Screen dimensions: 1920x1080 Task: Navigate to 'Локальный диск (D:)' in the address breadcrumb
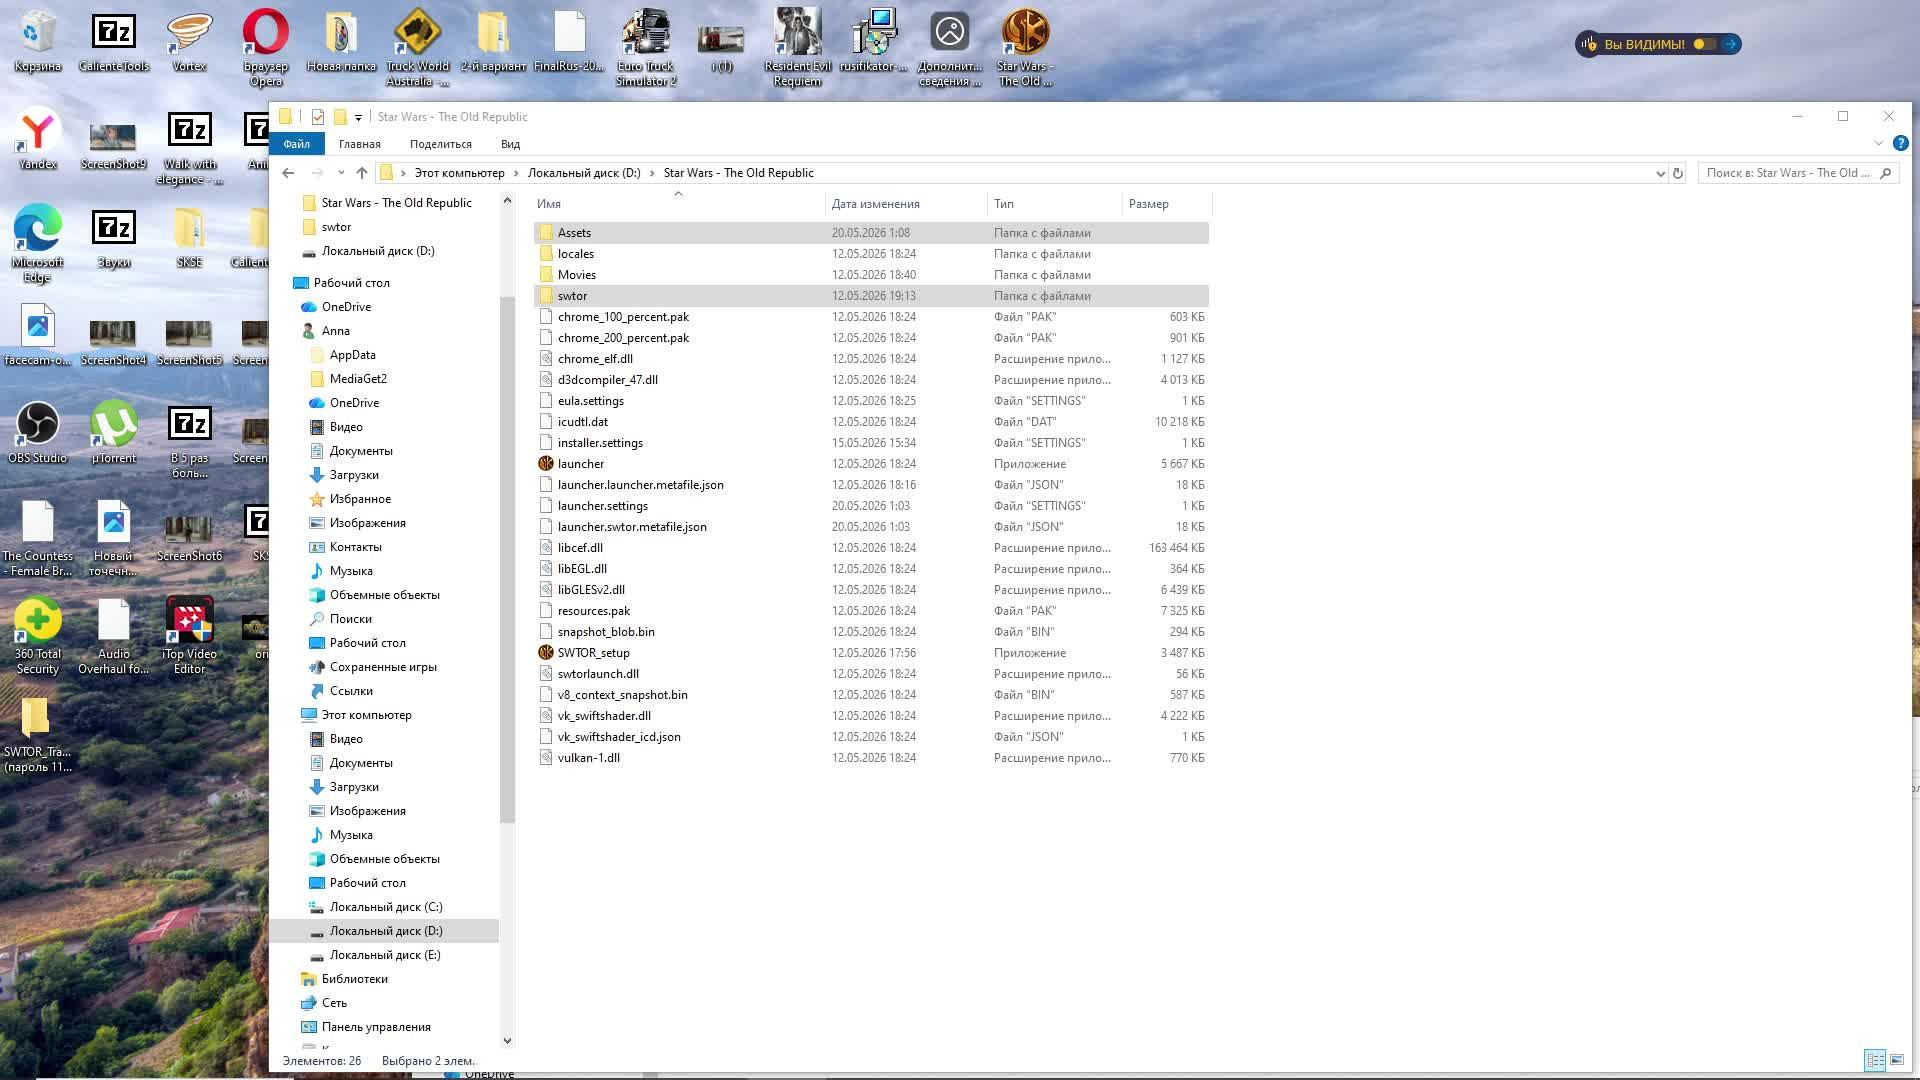coord(584,173)
